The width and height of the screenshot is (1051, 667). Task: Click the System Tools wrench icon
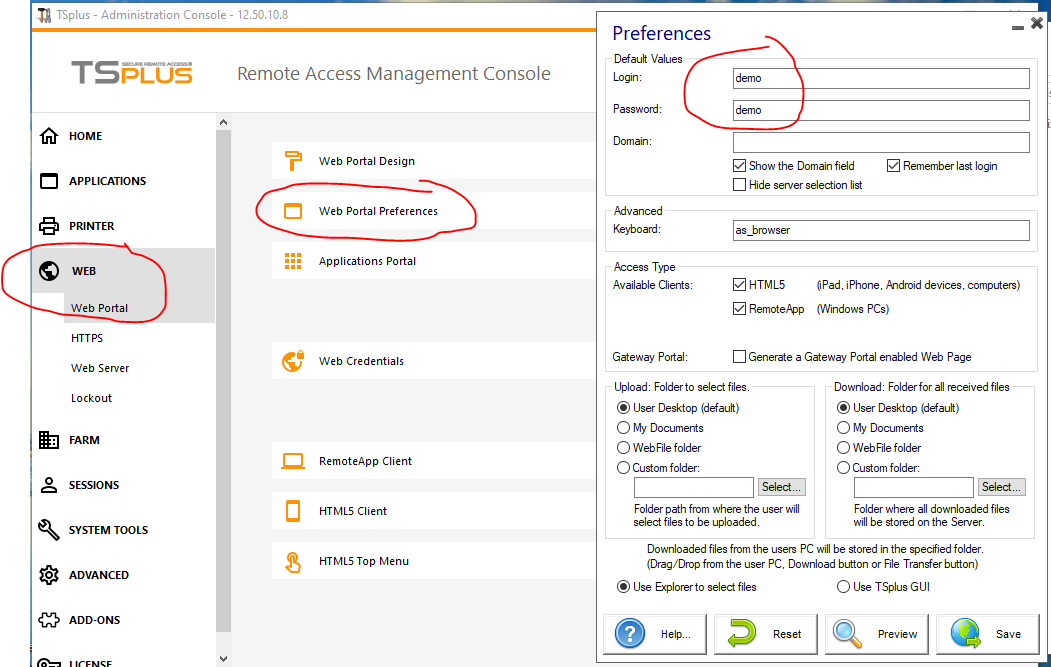click(x=49, y=530)
